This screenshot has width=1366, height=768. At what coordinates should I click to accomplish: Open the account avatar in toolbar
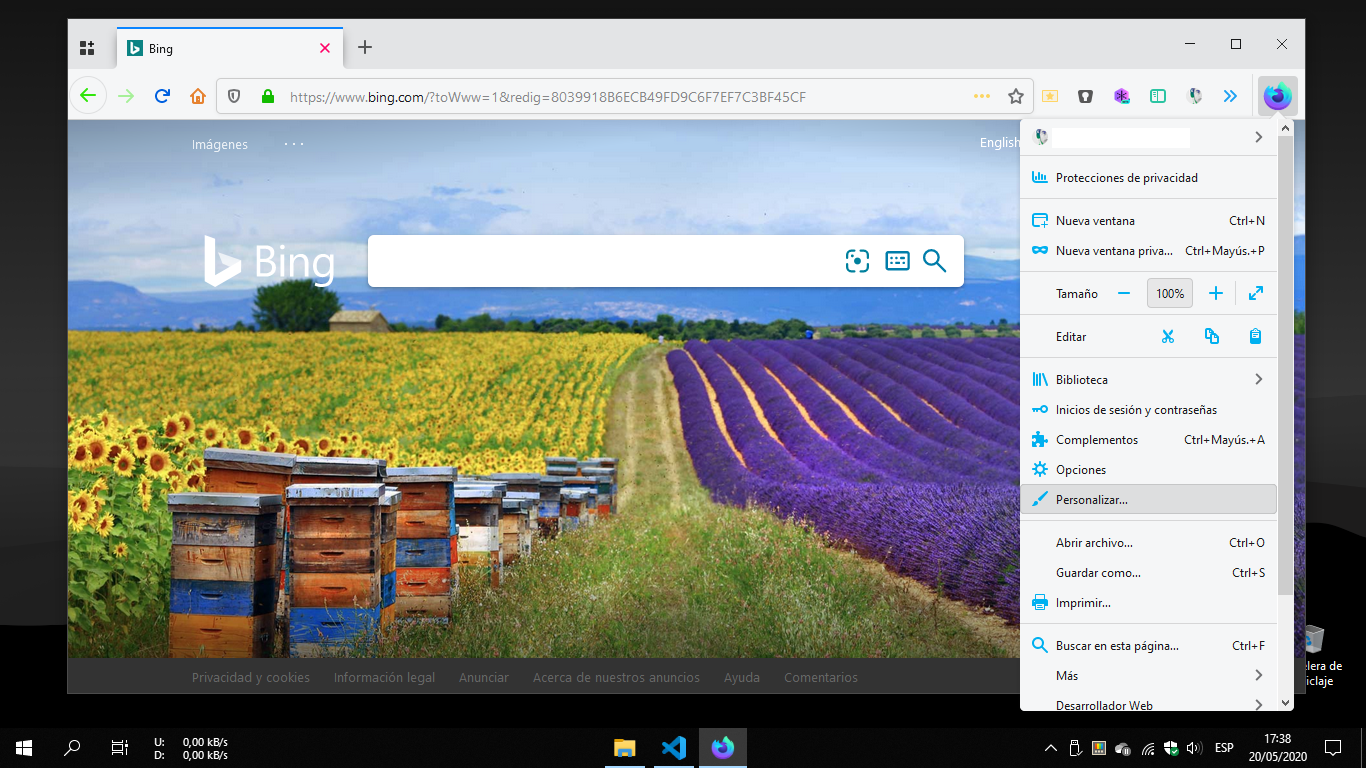[1194, 96]
